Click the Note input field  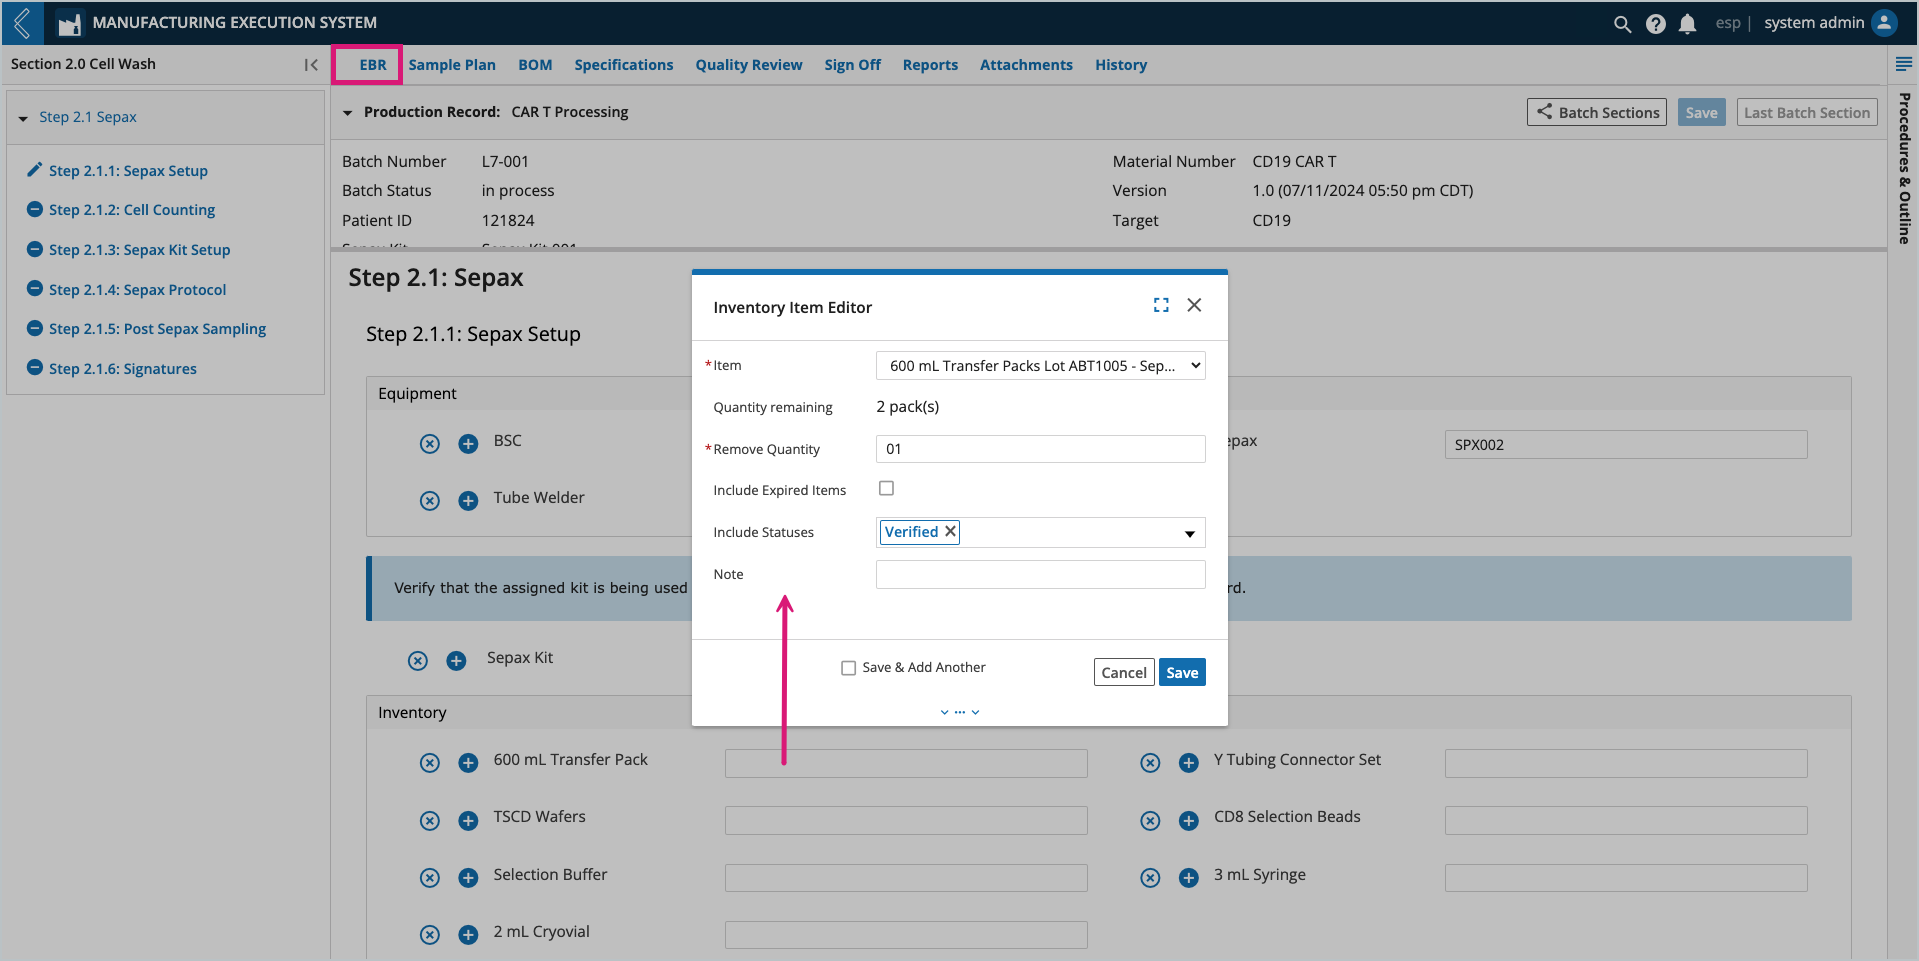[1041, 575]
